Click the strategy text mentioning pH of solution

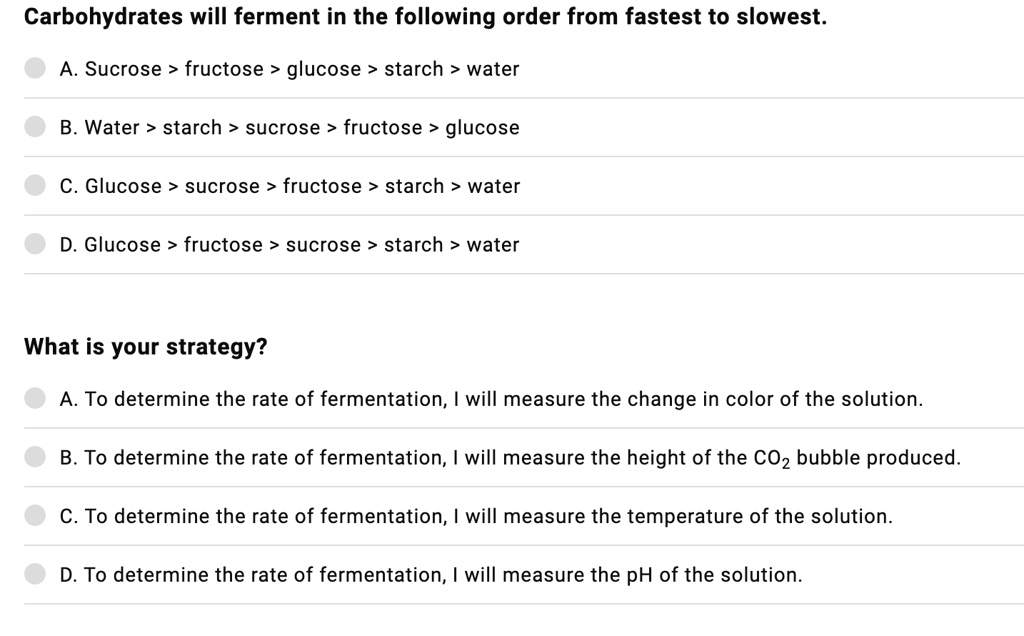coord(430,575)
